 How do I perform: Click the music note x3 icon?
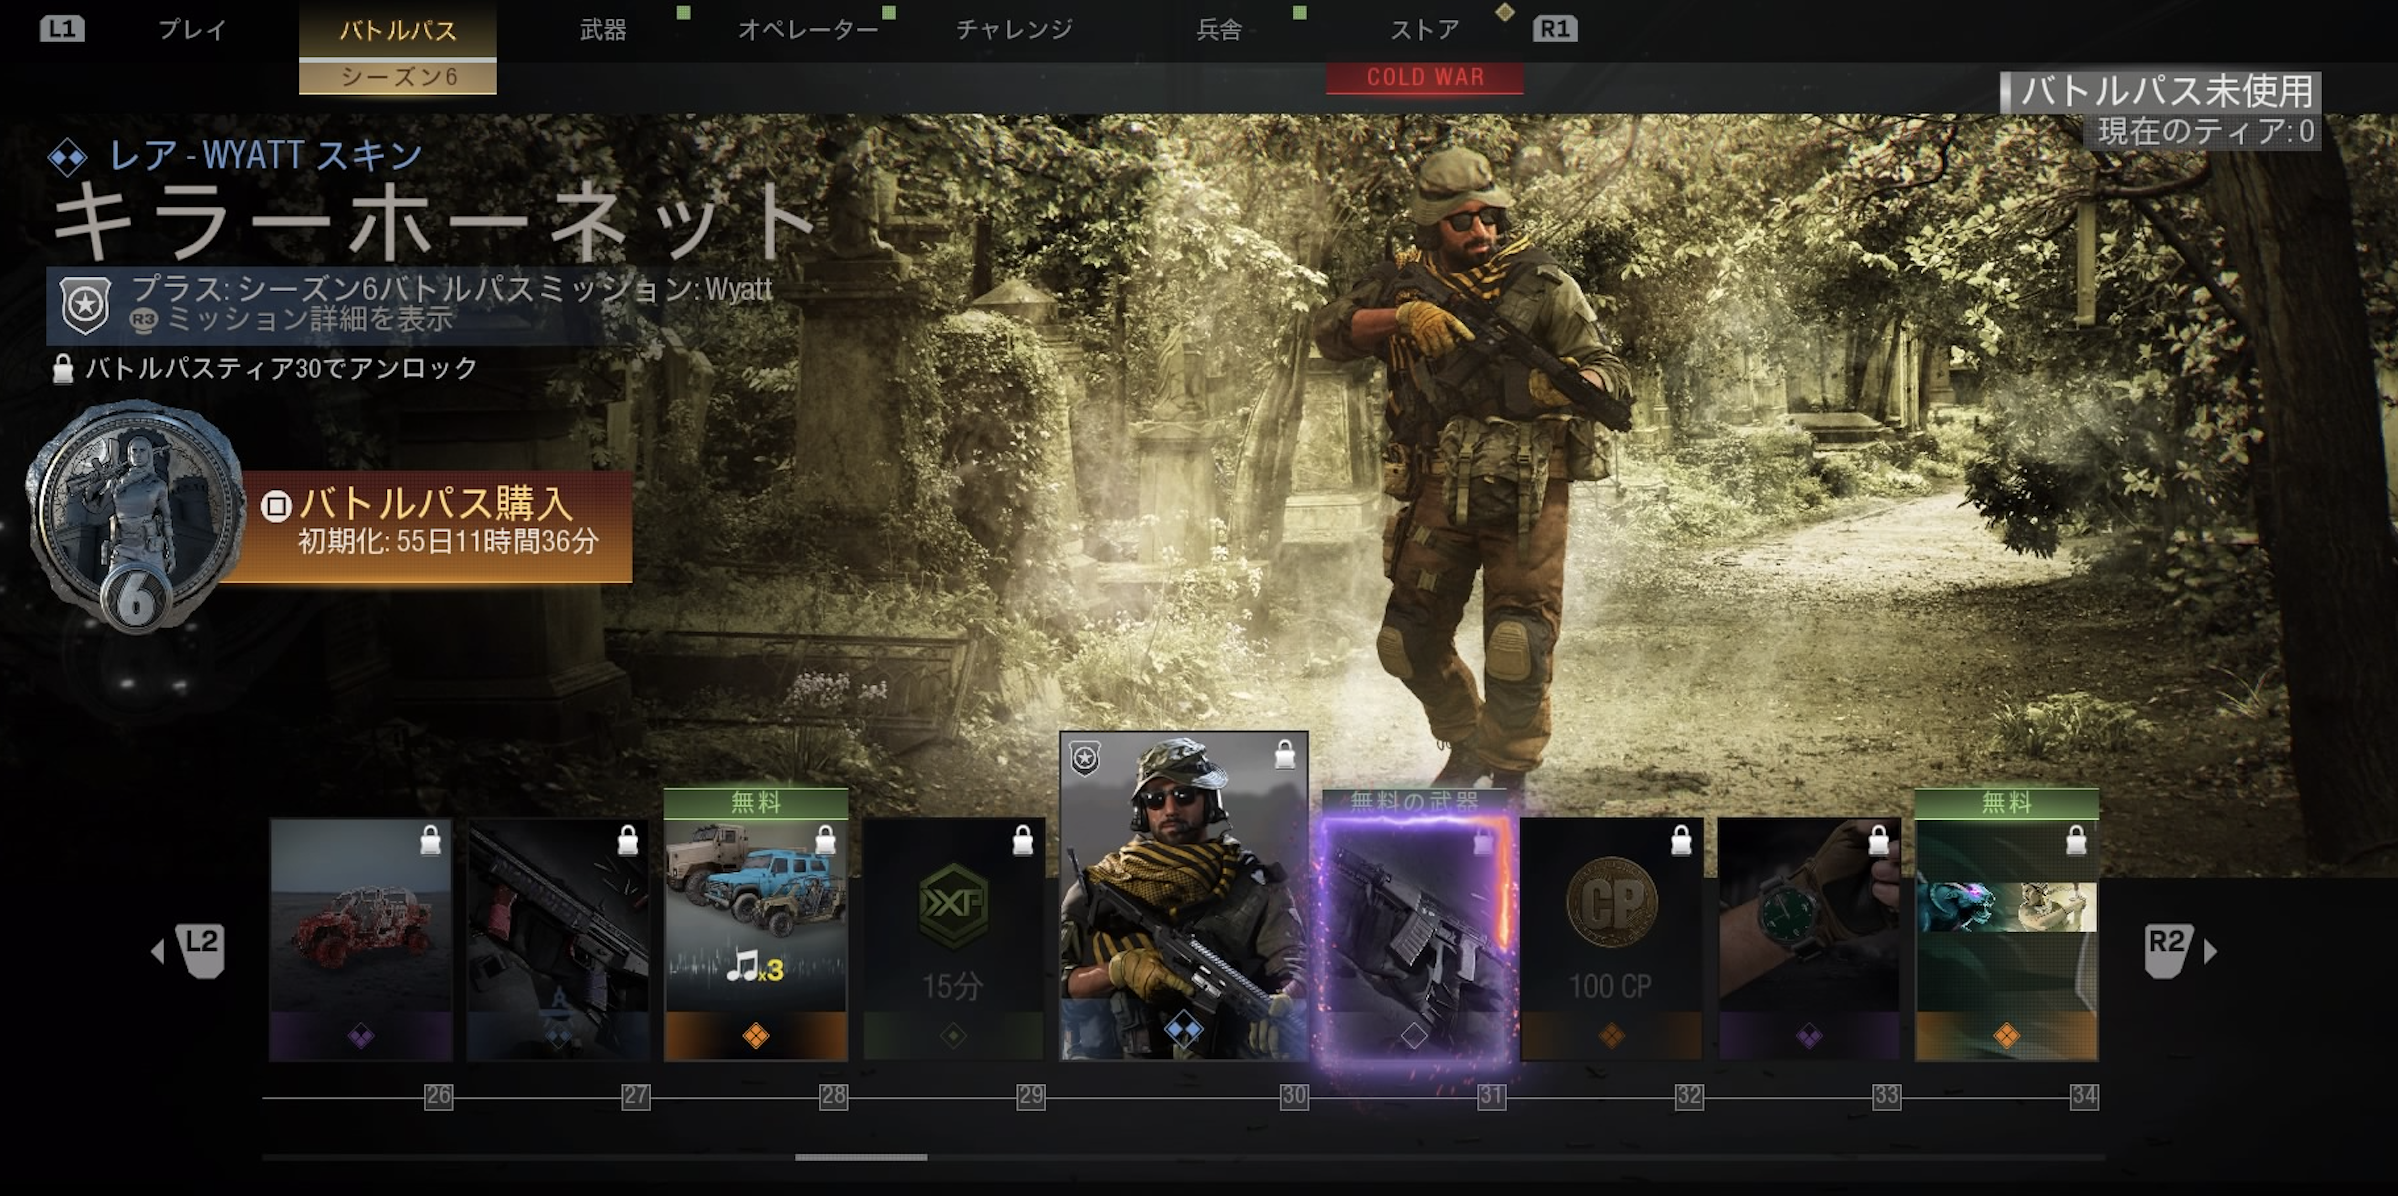point(755,966)
